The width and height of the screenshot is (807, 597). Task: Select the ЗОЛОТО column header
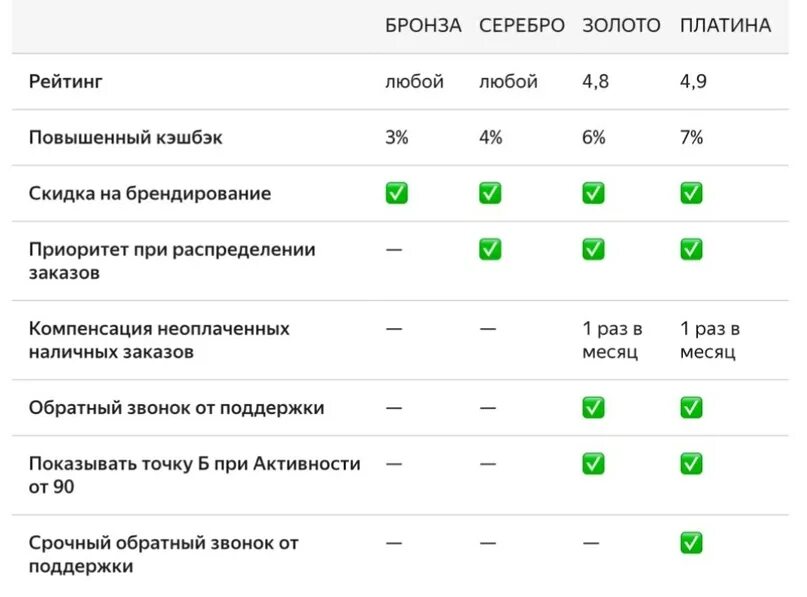click(621, 25)
